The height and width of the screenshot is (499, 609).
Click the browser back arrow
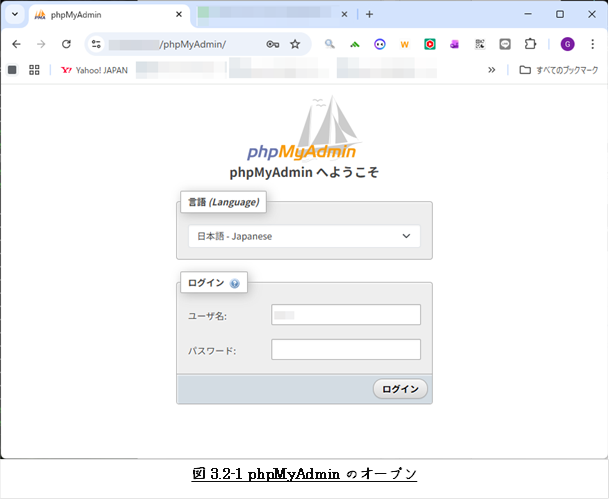pyautogui.click(x=16, y=44)
